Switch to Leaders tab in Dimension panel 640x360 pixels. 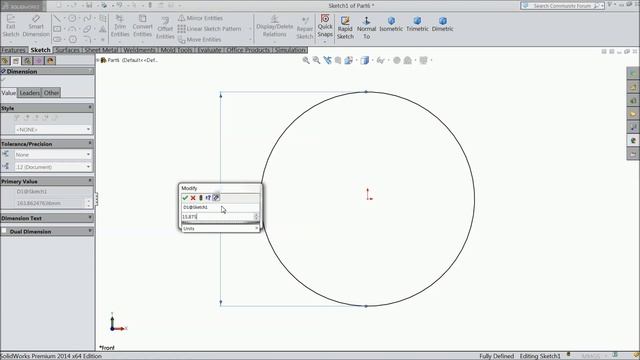(x=30, y=93)
